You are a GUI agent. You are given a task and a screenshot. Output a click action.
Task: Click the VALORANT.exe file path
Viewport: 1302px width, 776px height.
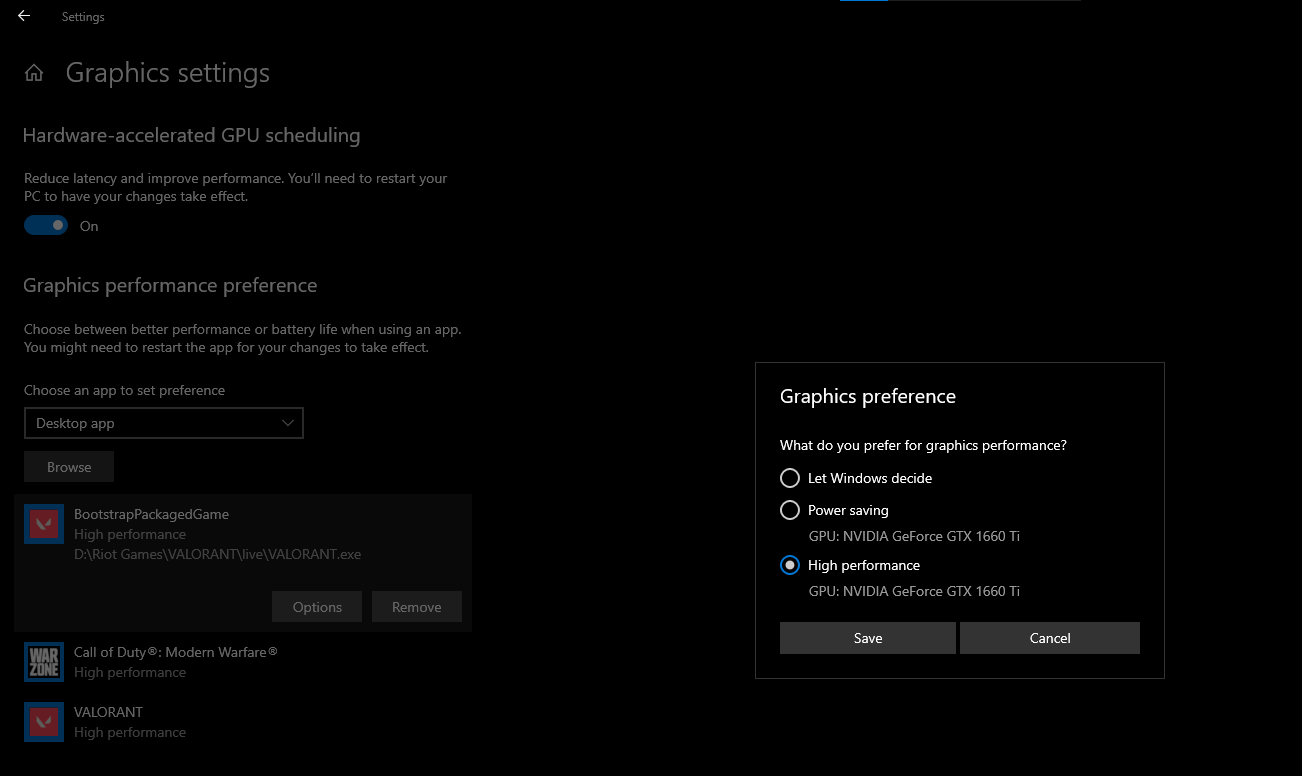tap(218, 554)
